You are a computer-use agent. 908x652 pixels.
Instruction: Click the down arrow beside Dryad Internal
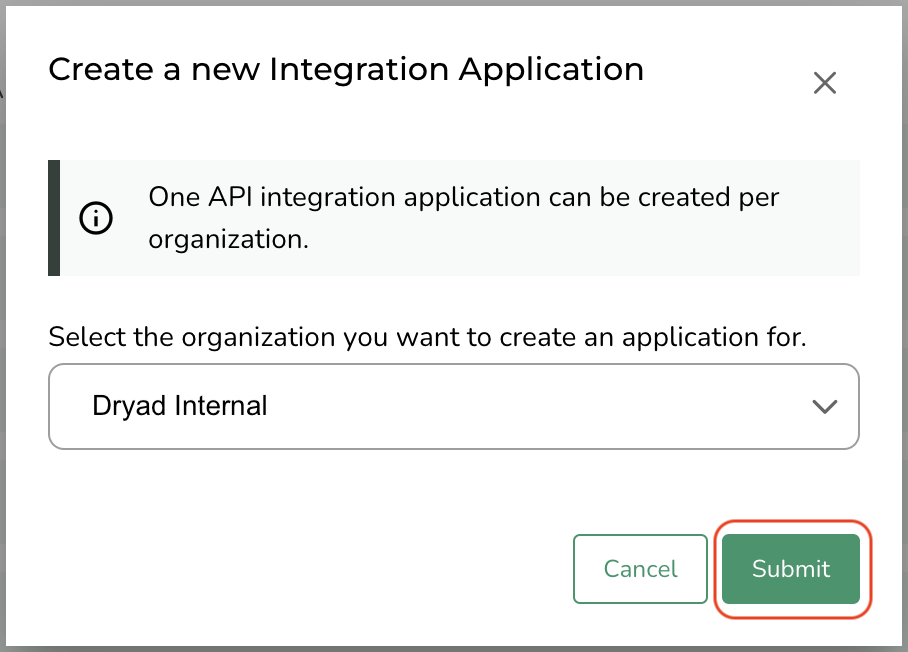pyautogui.click(x=824, y=406)
